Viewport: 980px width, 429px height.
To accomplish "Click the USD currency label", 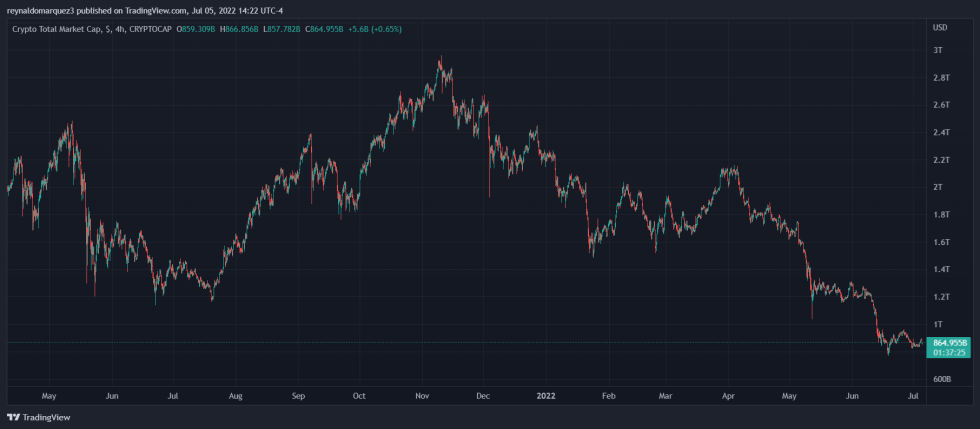I will click(940, 28).
